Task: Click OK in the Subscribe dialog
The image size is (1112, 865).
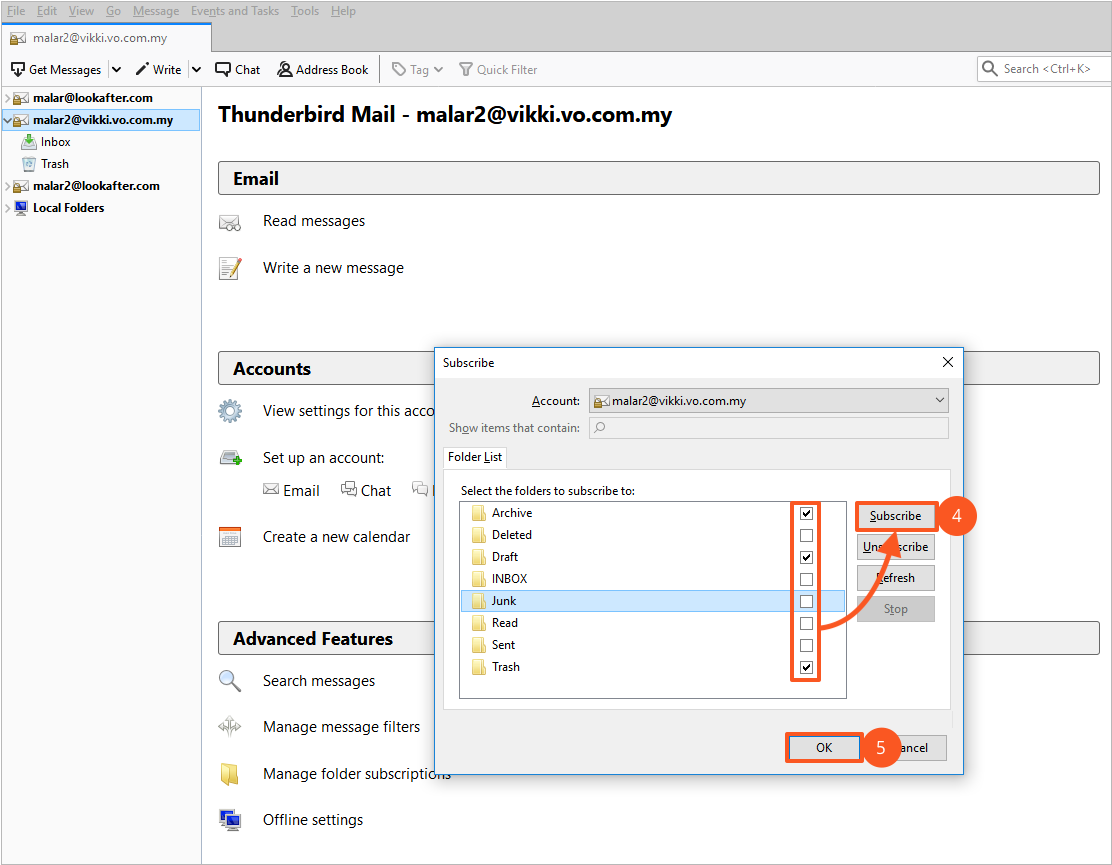Action: pyautogui.click(x=824, y=747)
